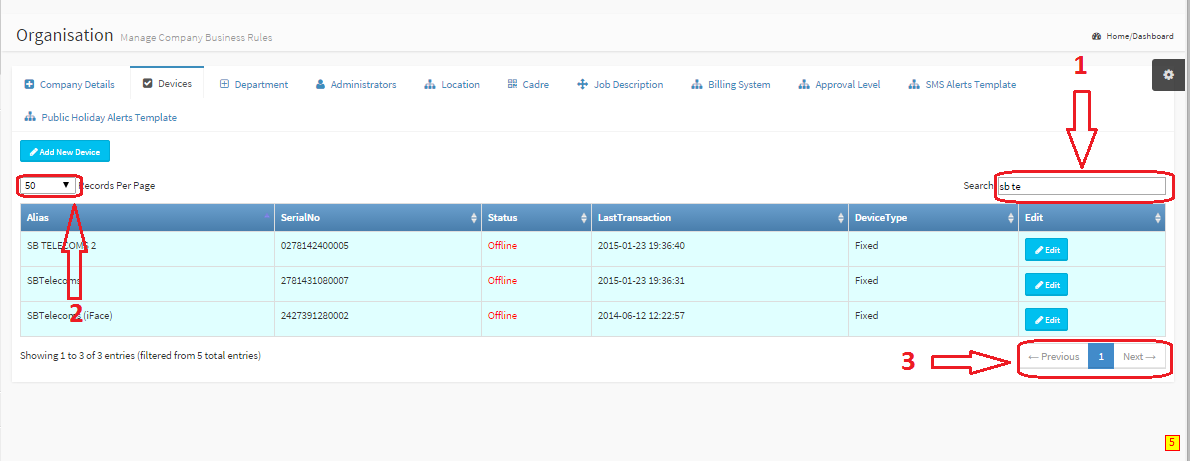Screen dimensions: 1190x461
Task: Expand the Records Per Page dropdown
Action: point(47,185)
